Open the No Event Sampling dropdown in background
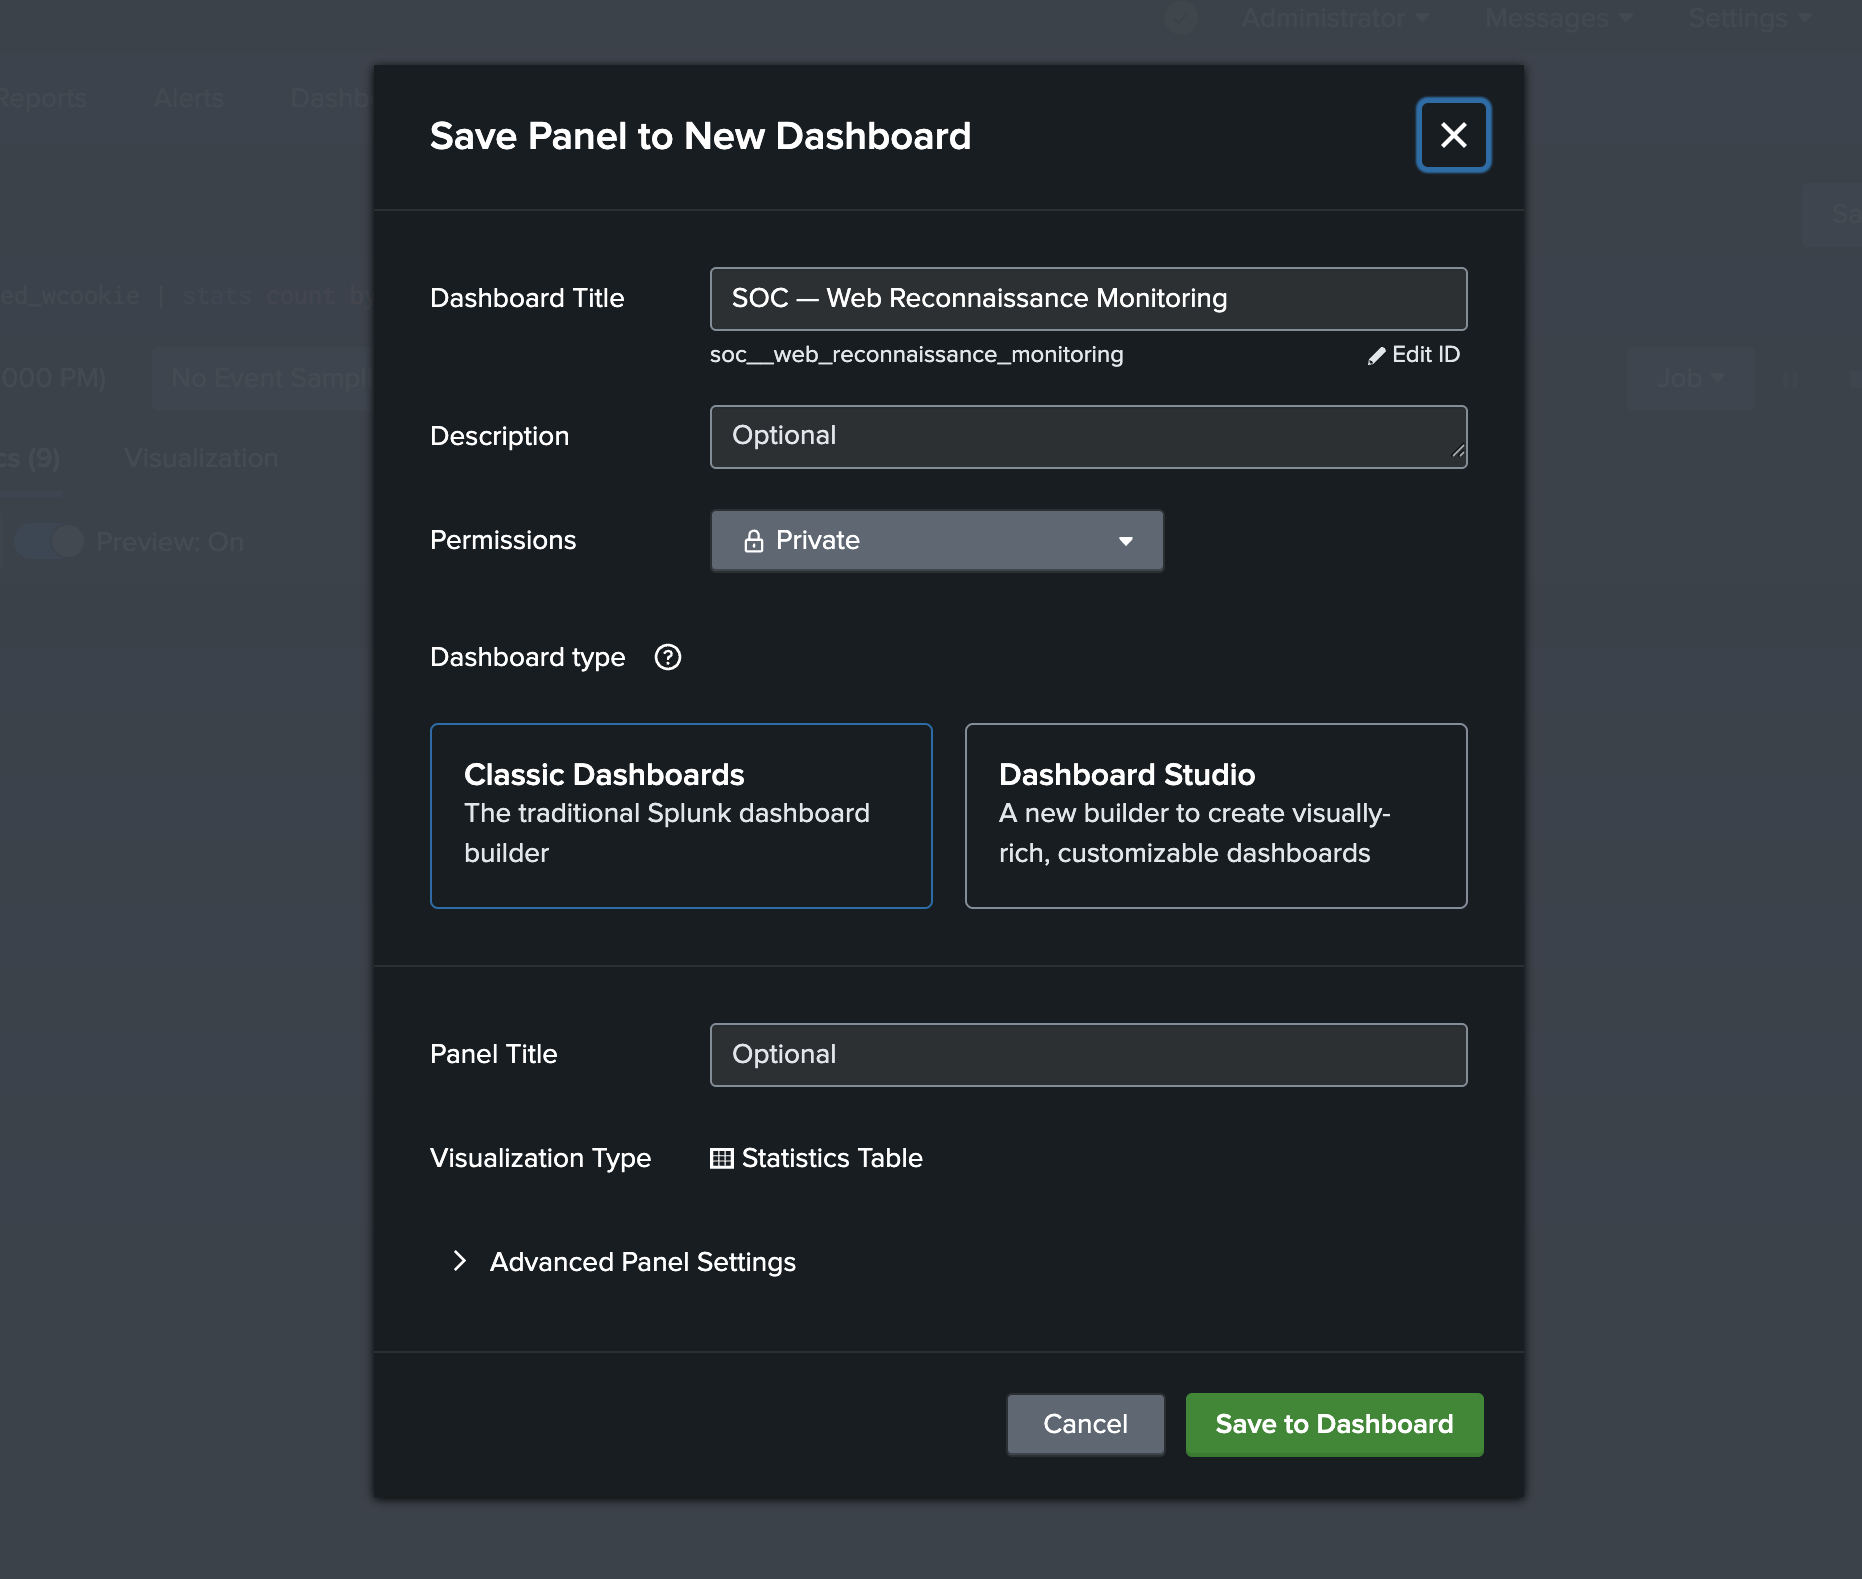 (264, 379)
